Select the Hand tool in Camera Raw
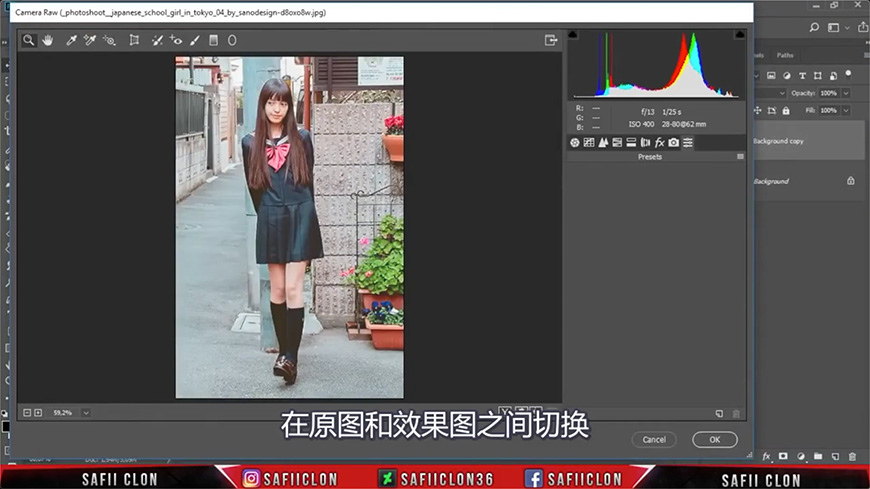870x489 pixels. pos(48,40)
